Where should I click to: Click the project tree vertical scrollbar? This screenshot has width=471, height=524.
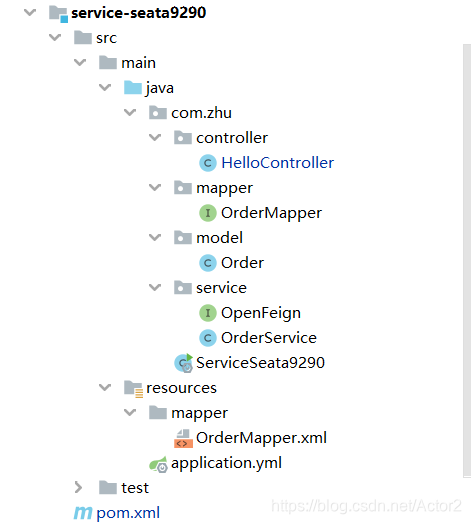click(467, 261)
